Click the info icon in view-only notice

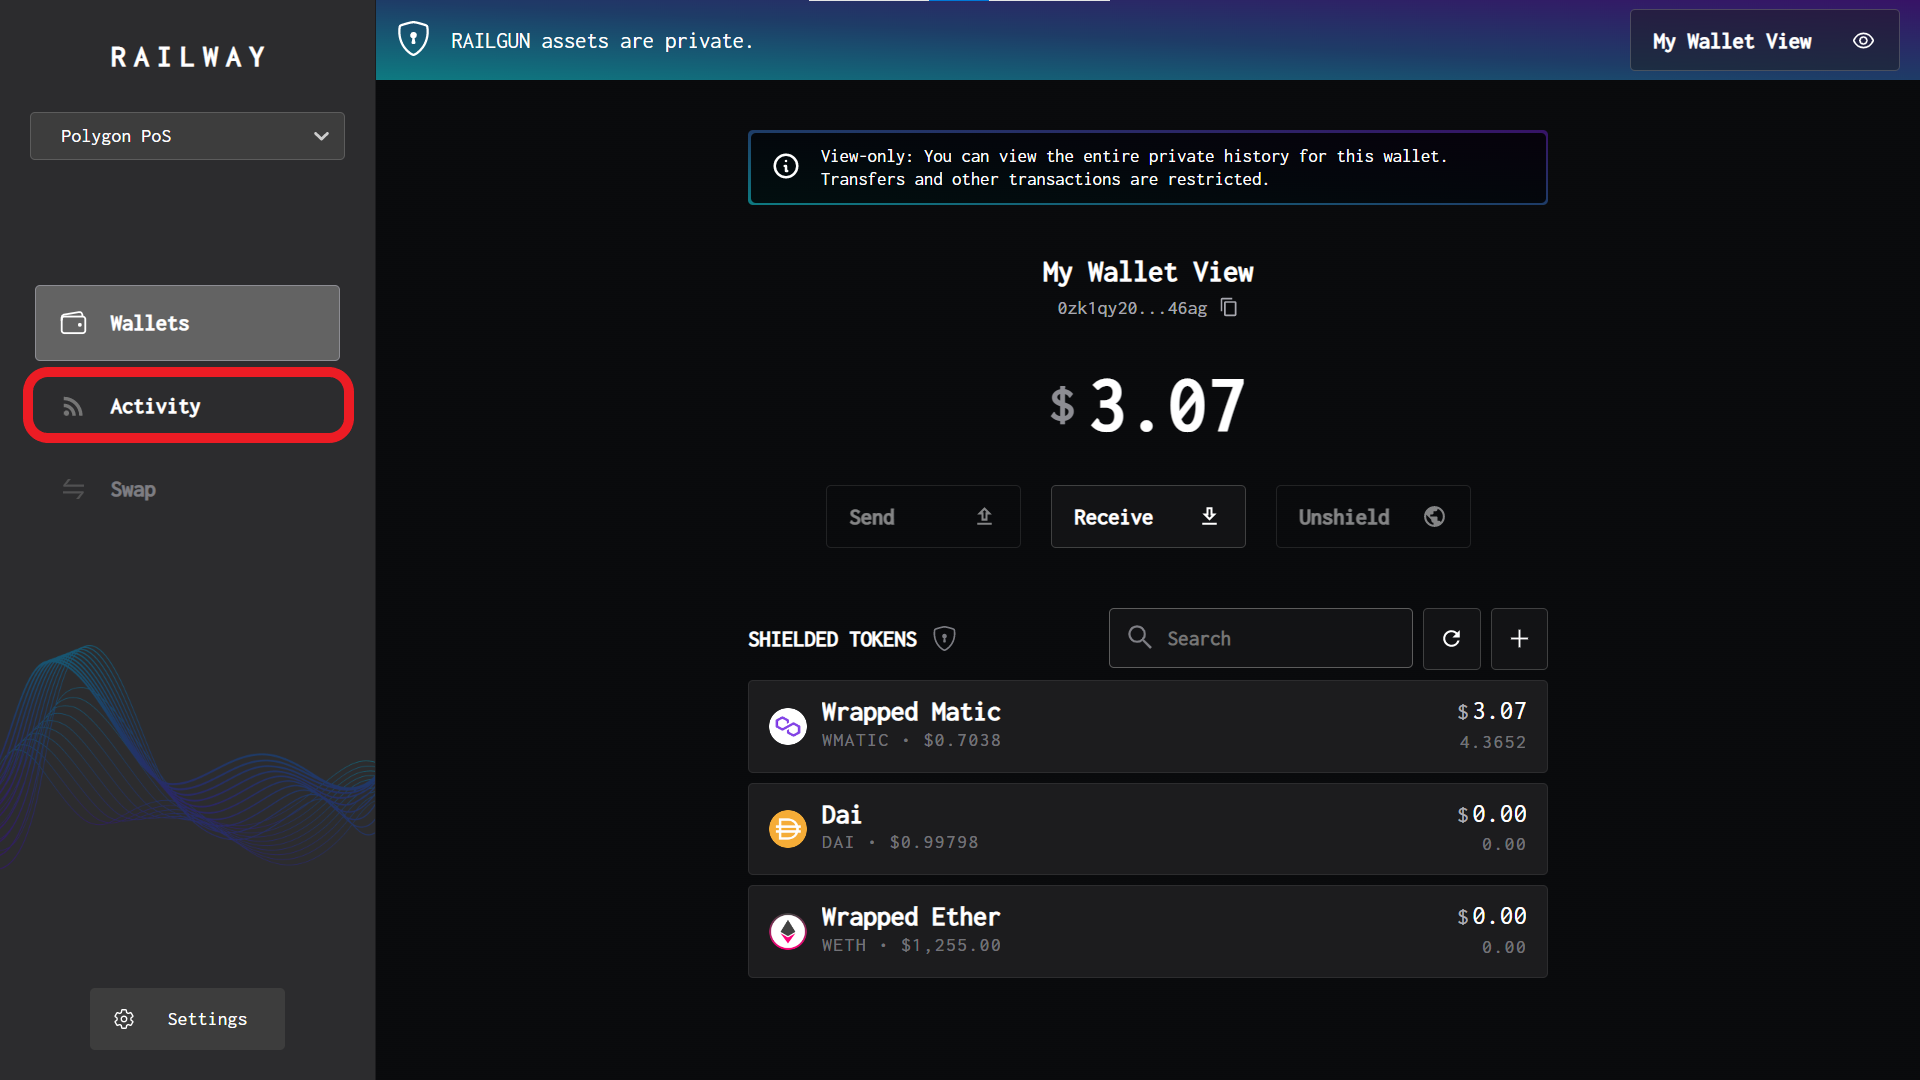tap(786, 166)
